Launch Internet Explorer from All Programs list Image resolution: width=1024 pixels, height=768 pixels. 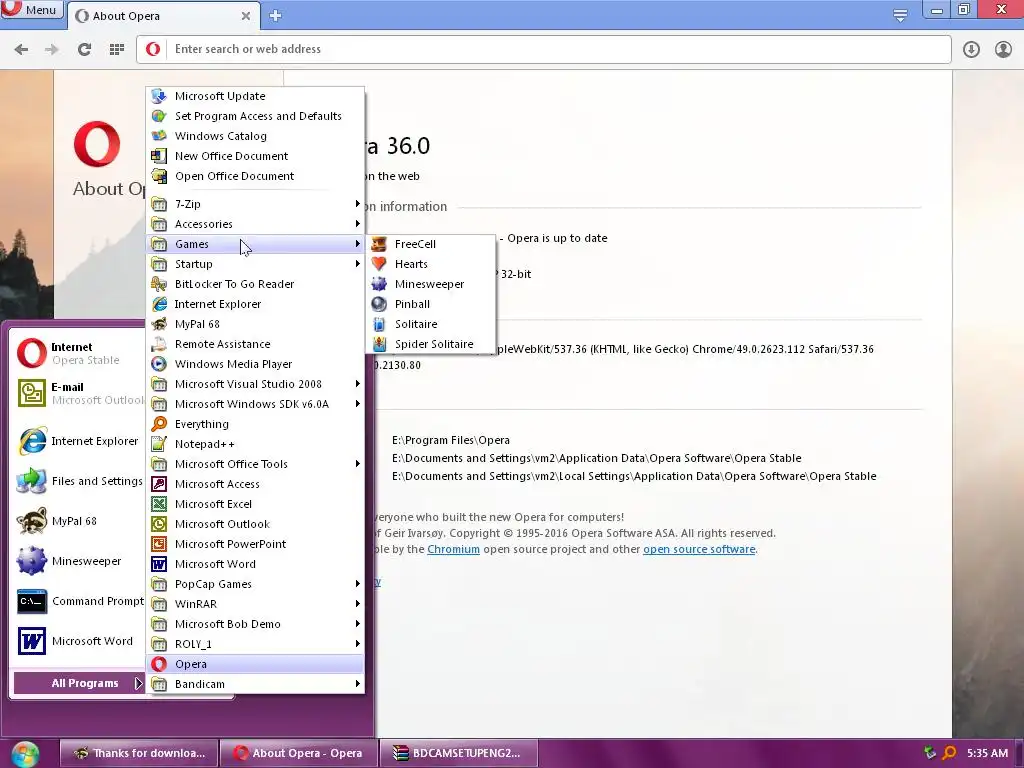[x=255, y=304]
